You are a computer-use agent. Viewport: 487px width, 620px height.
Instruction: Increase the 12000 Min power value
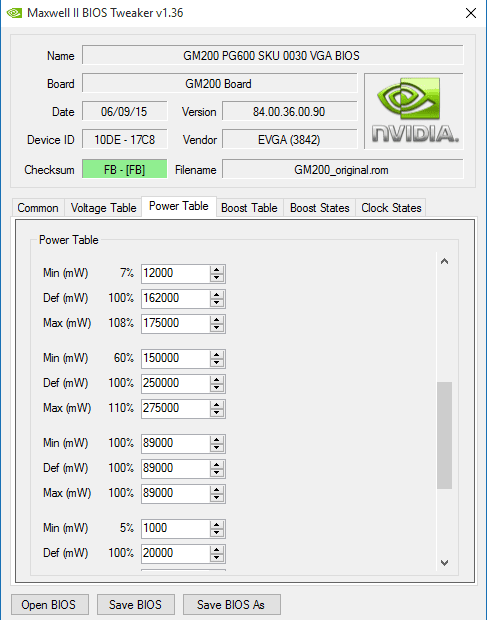coord(217,269)
